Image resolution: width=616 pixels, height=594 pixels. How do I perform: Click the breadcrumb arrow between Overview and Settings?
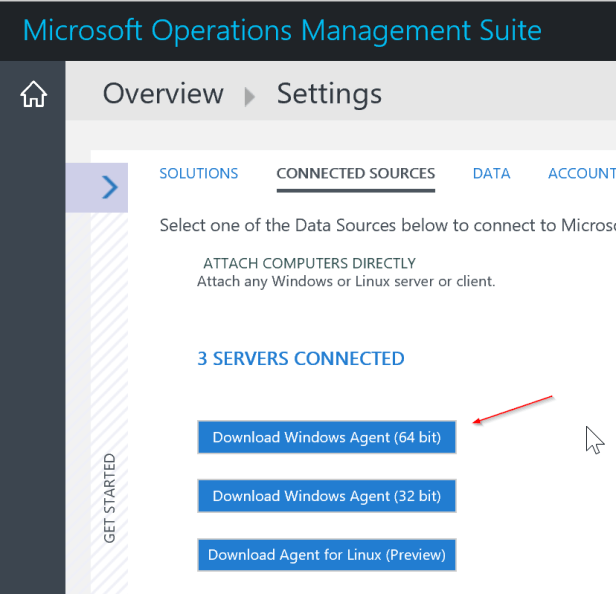point(250,97)
